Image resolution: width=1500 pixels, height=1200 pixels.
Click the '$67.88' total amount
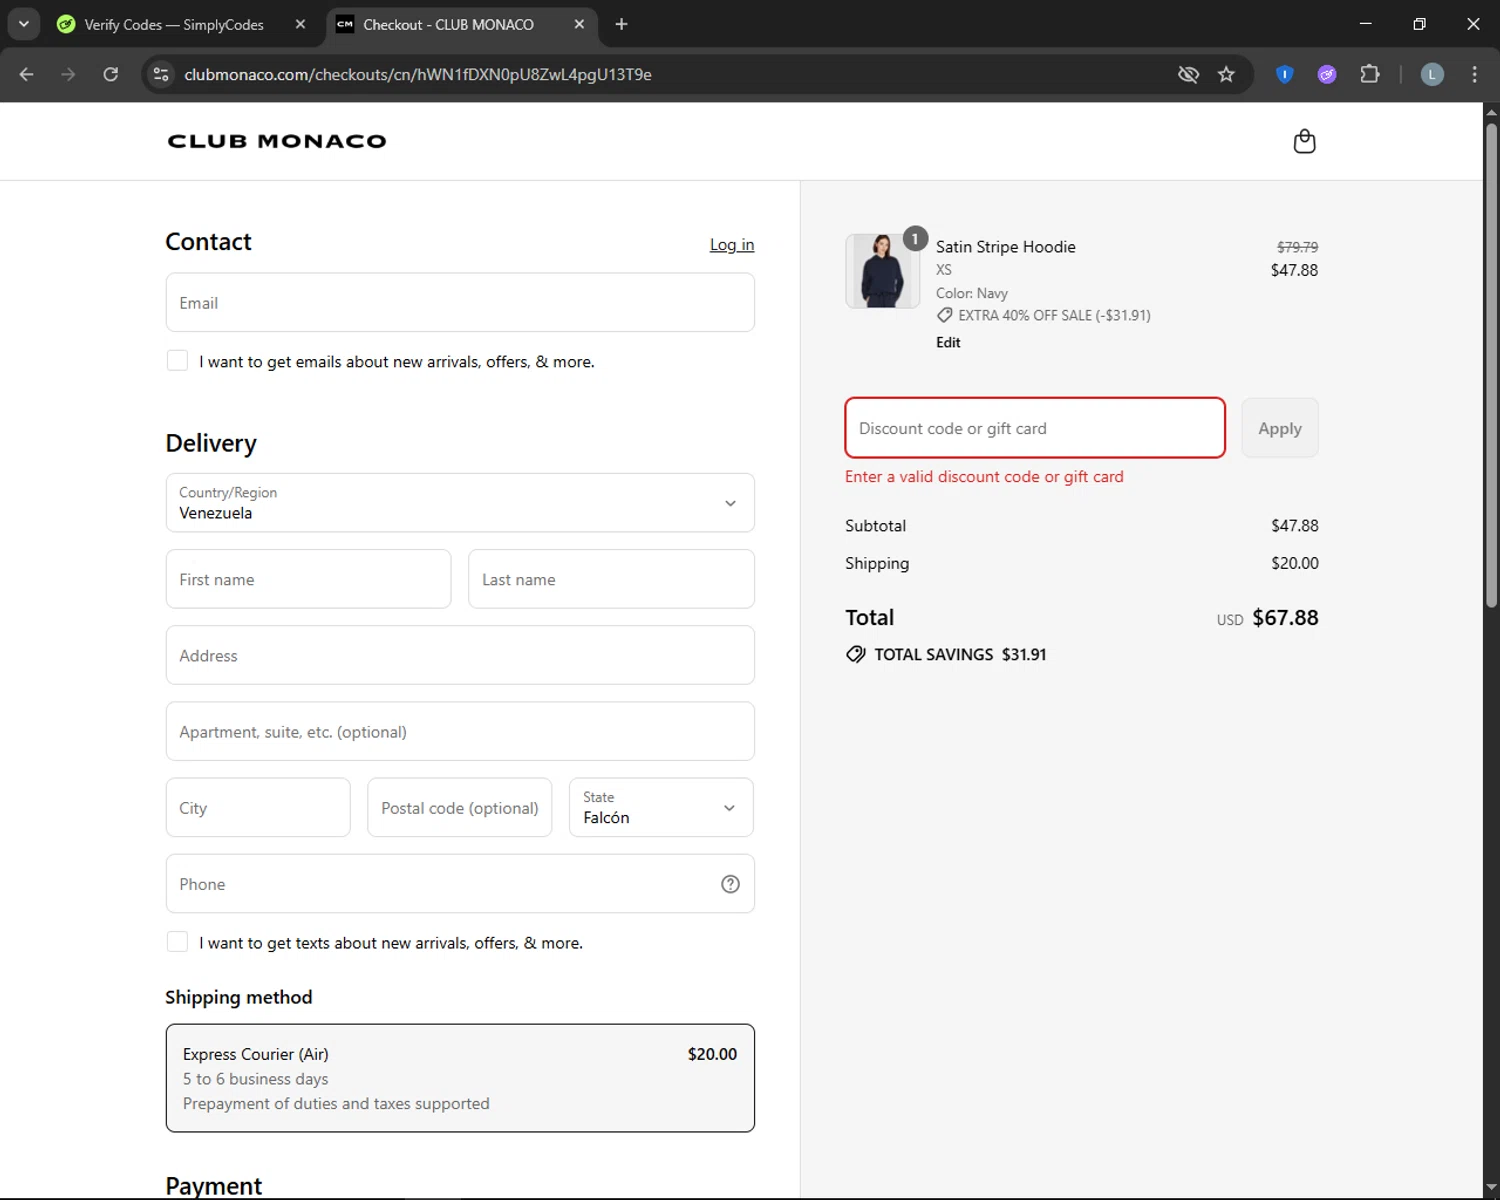(1285, 618)
